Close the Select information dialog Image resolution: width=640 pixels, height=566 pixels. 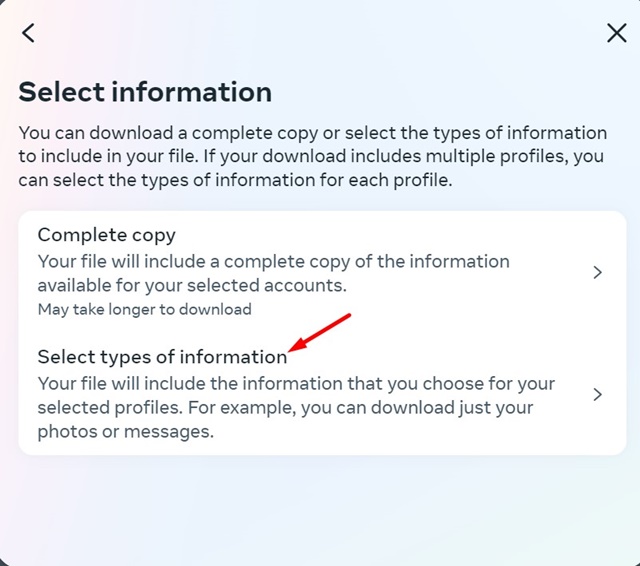[x=616, y=33]
